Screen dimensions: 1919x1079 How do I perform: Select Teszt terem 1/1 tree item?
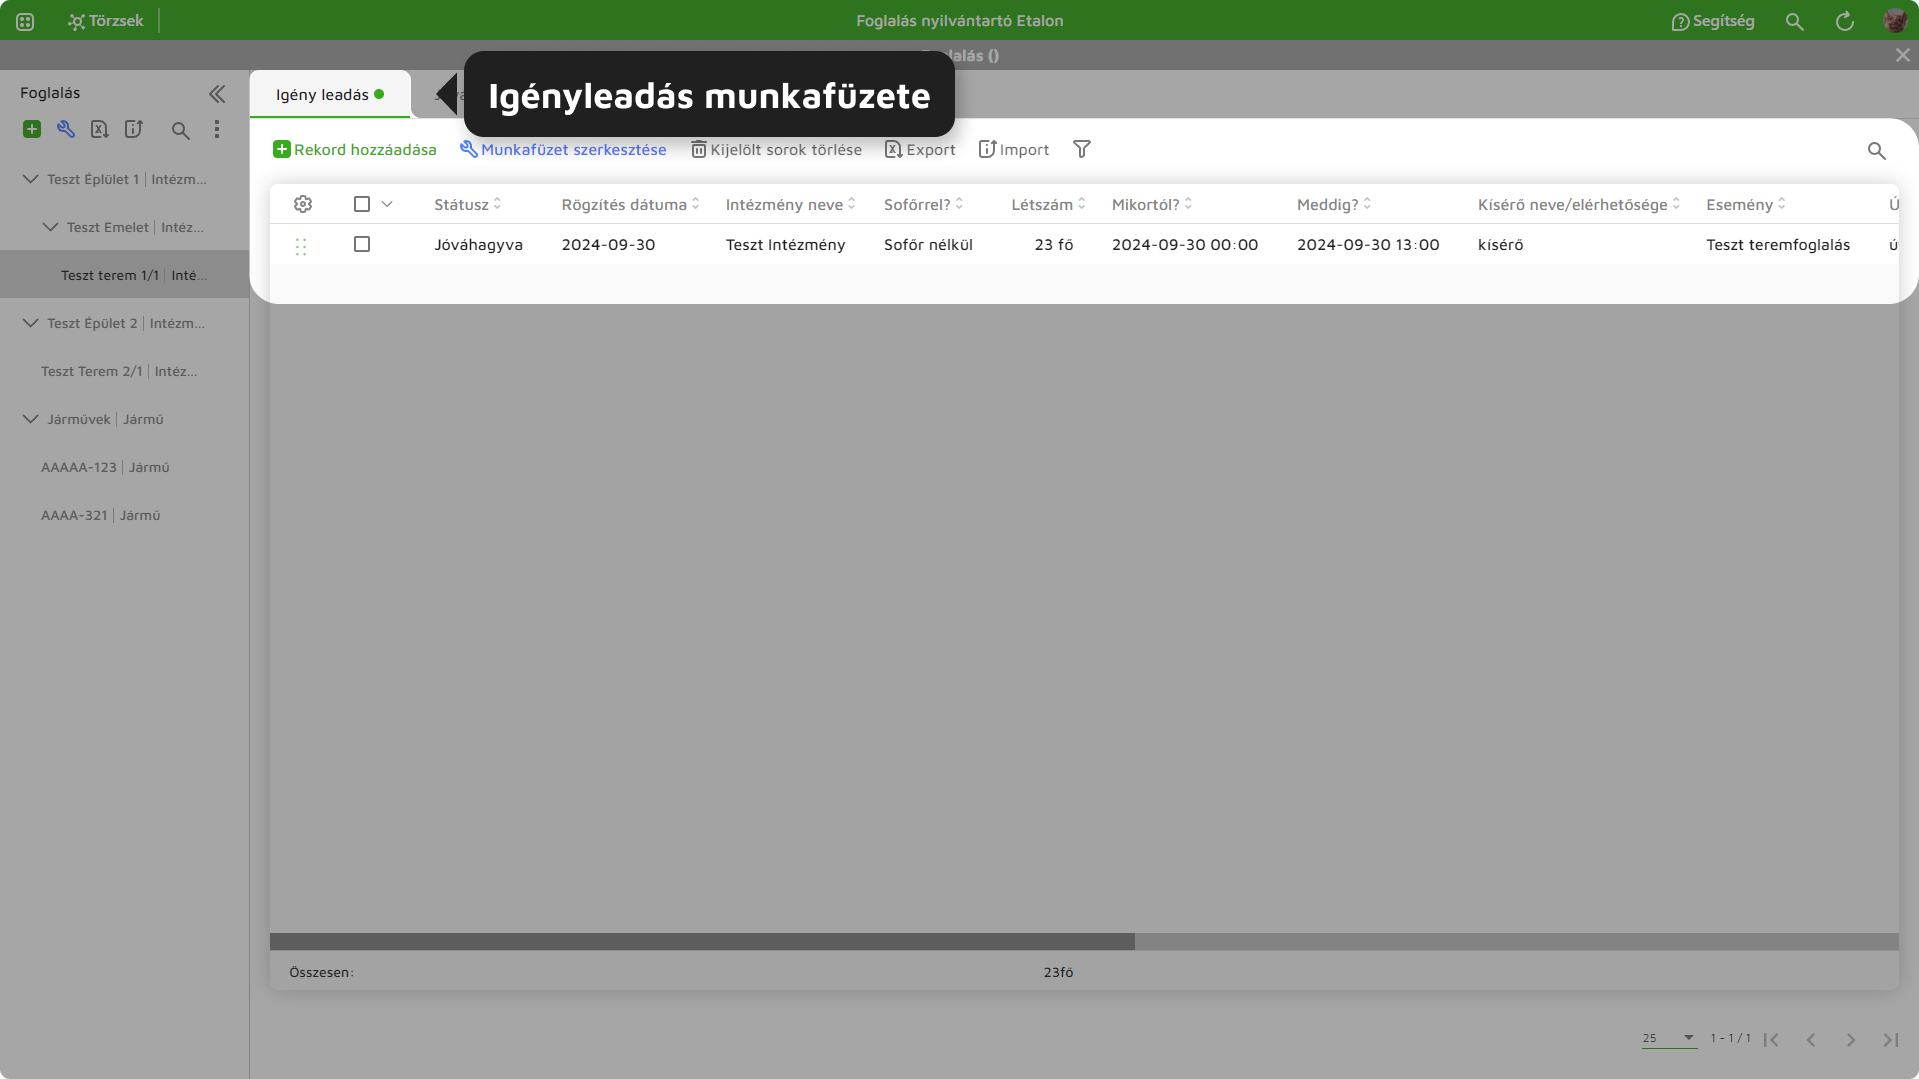(x=124, y=275)
